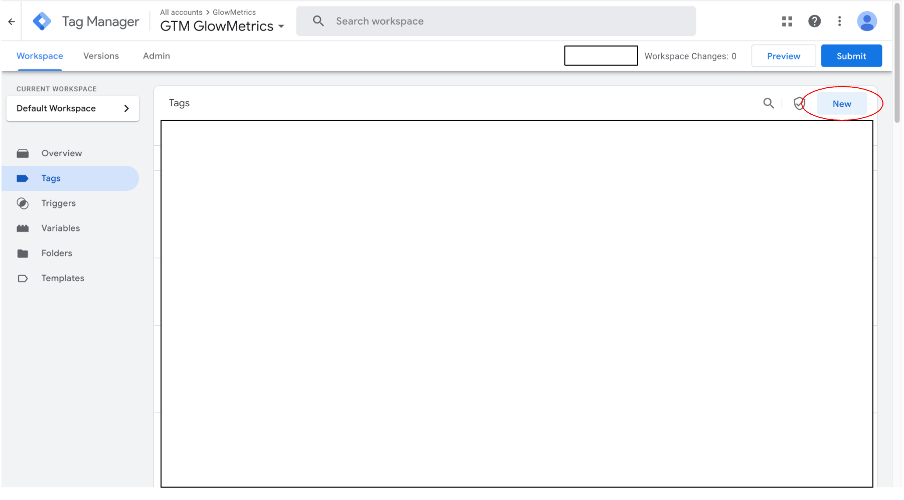Screen dimensions: 904x500
Task: Click the Submit button
Action: tap(851, 56)
